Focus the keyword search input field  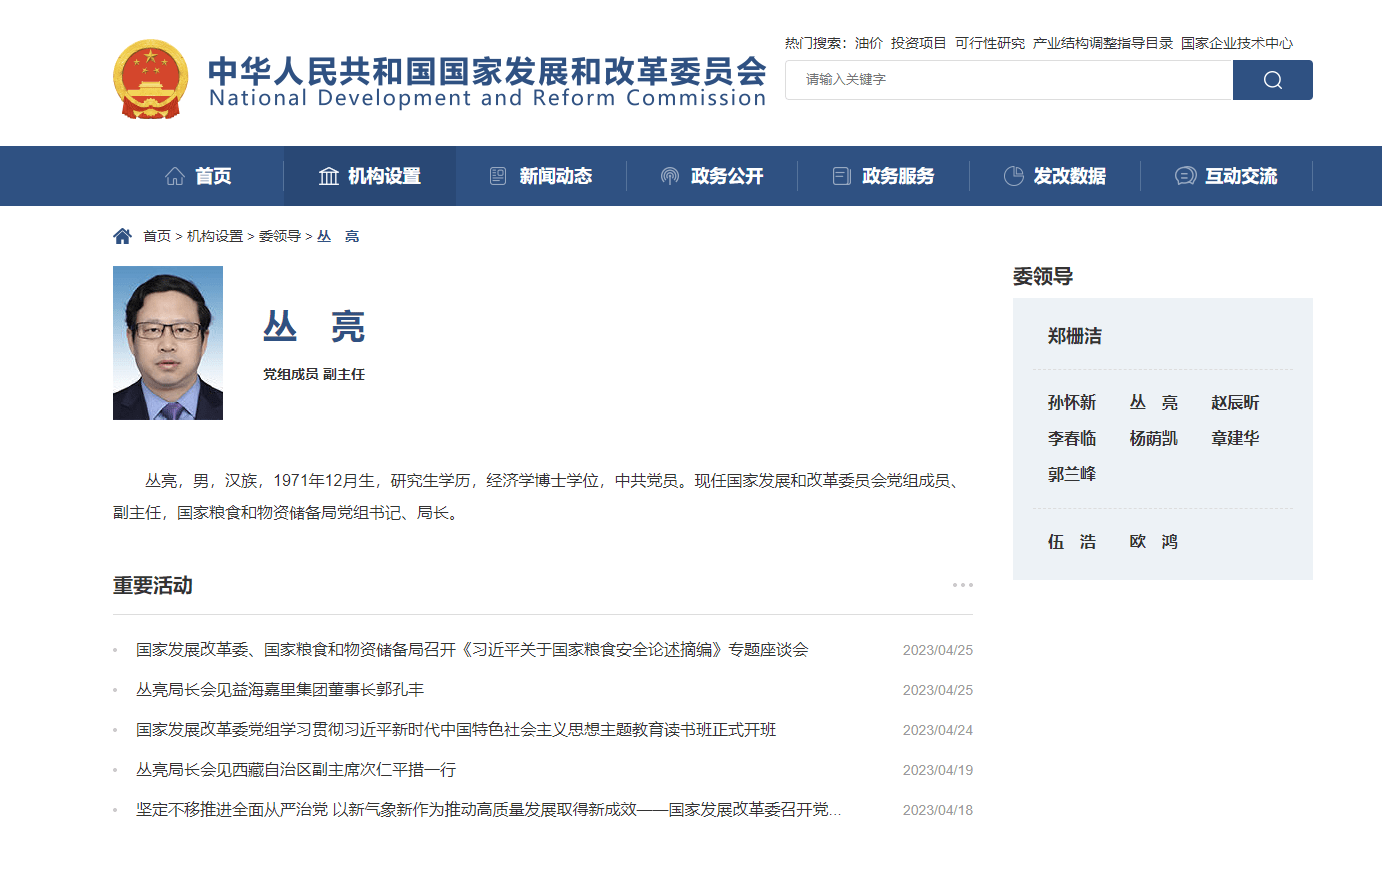1009,80
